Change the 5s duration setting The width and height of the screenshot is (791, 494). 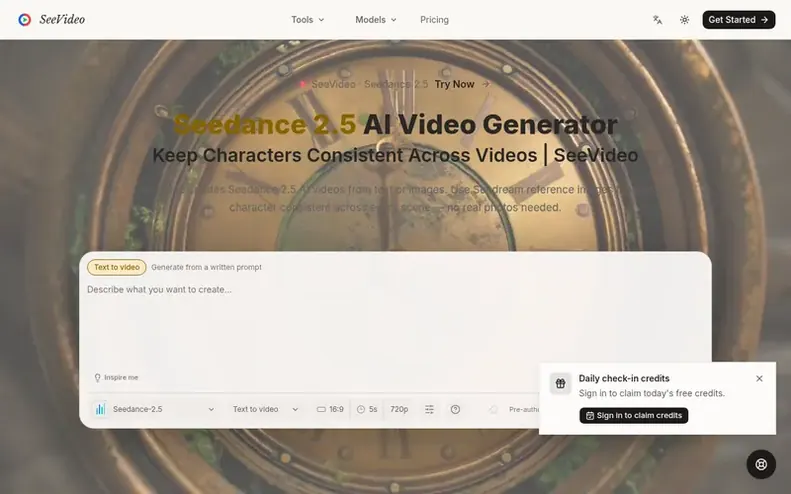pos(367,409)
